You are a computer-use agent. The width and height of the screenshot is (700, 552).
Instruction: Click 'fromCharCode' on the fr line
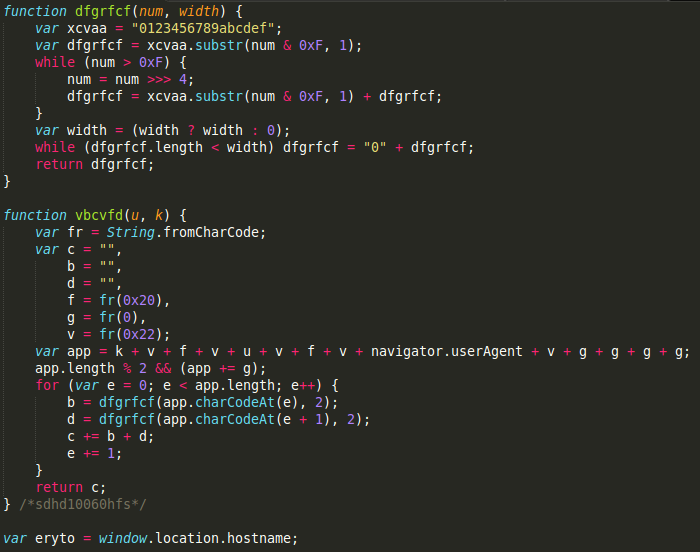click(211, 232)
